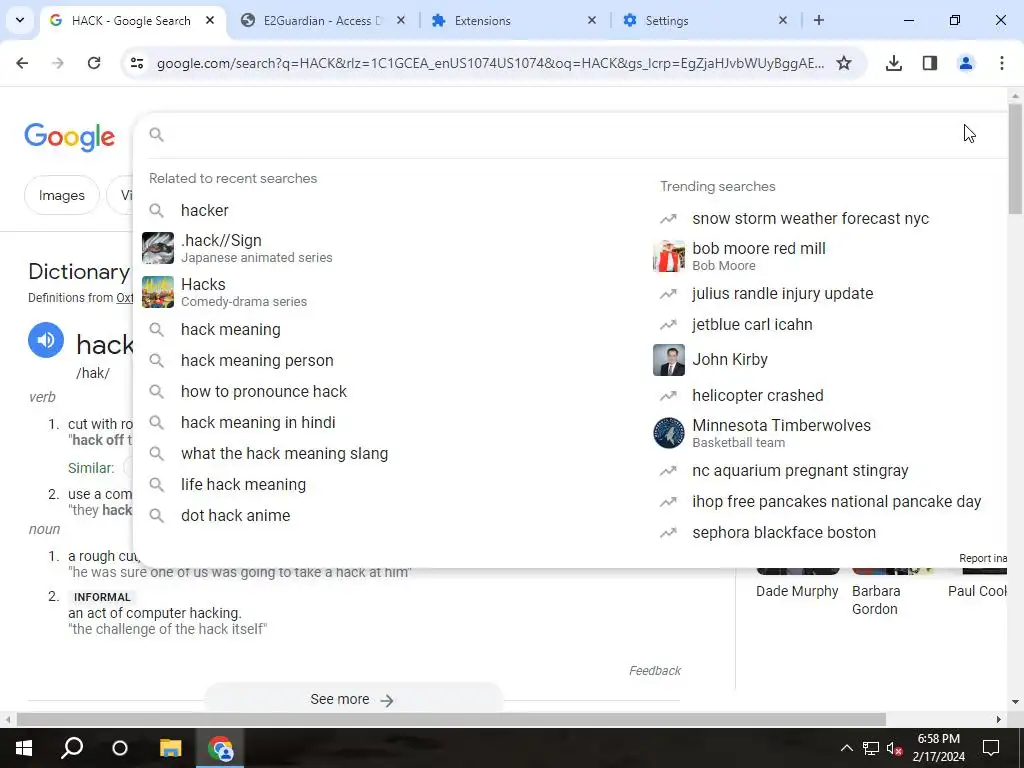Click the dictionary Feedback link
Screen dimensions: 1024x768
click(654, 671)
